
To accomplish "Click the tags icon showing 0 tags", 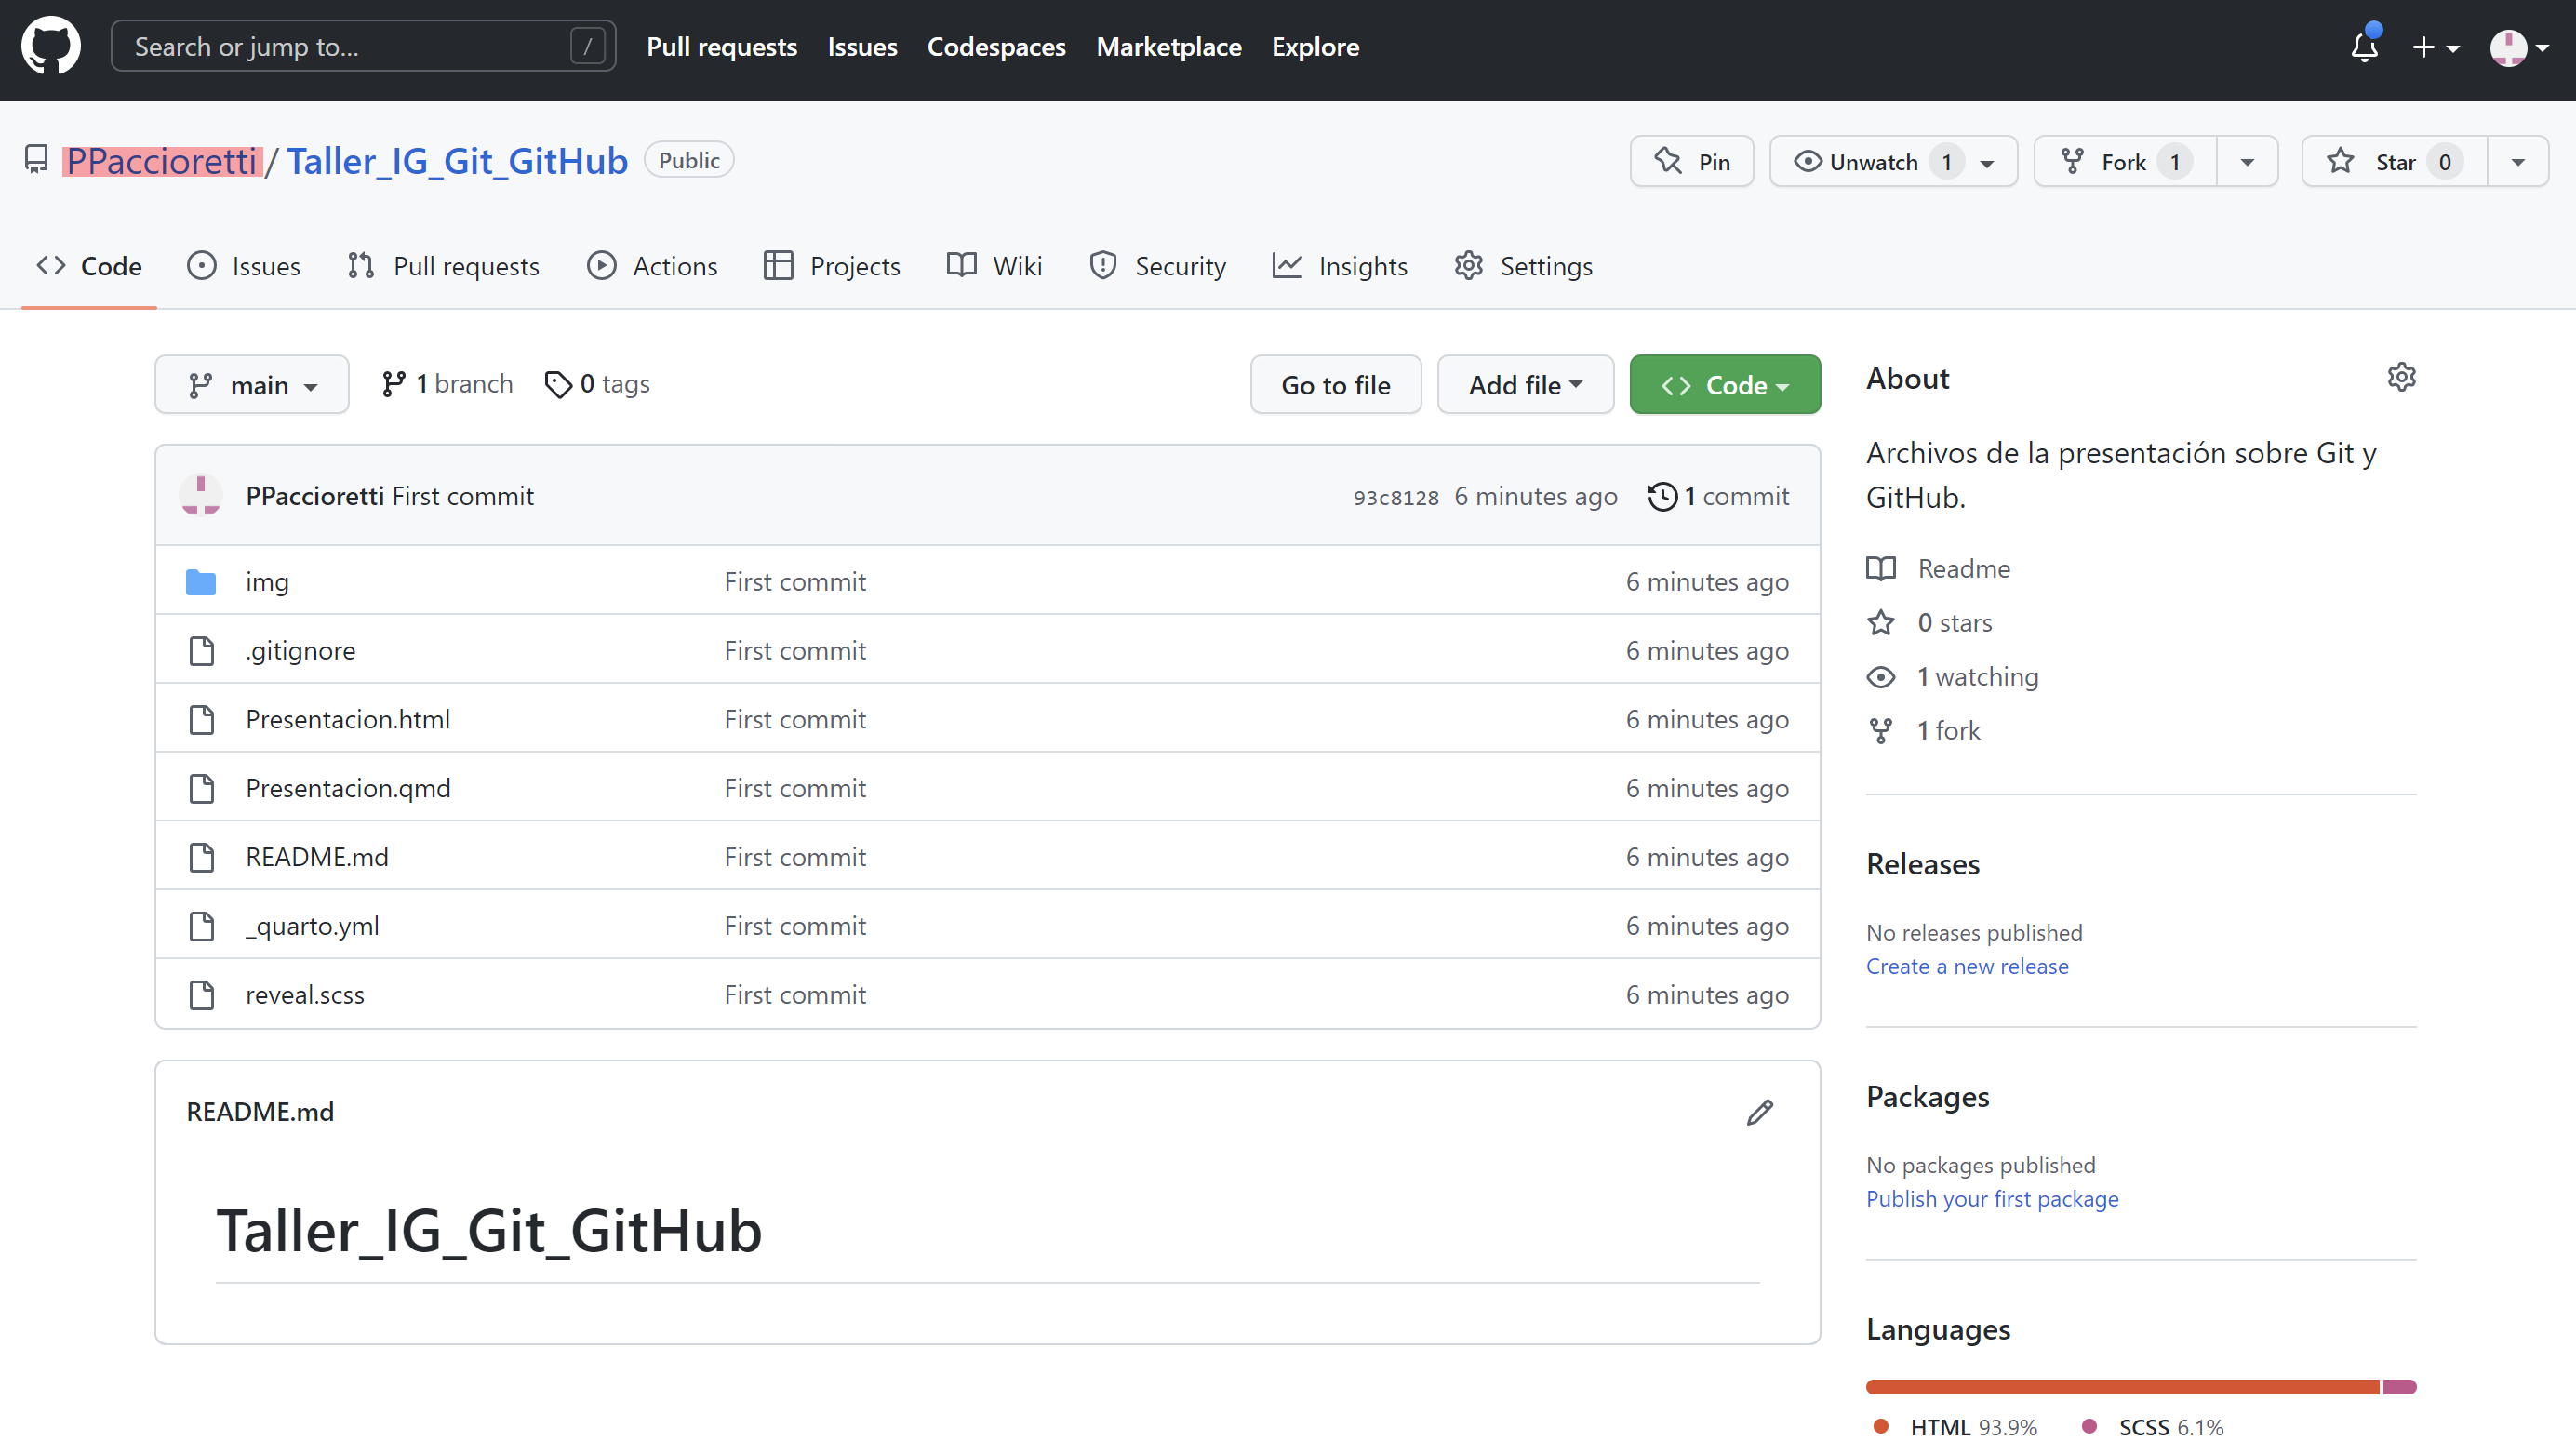I will (558, 384).
